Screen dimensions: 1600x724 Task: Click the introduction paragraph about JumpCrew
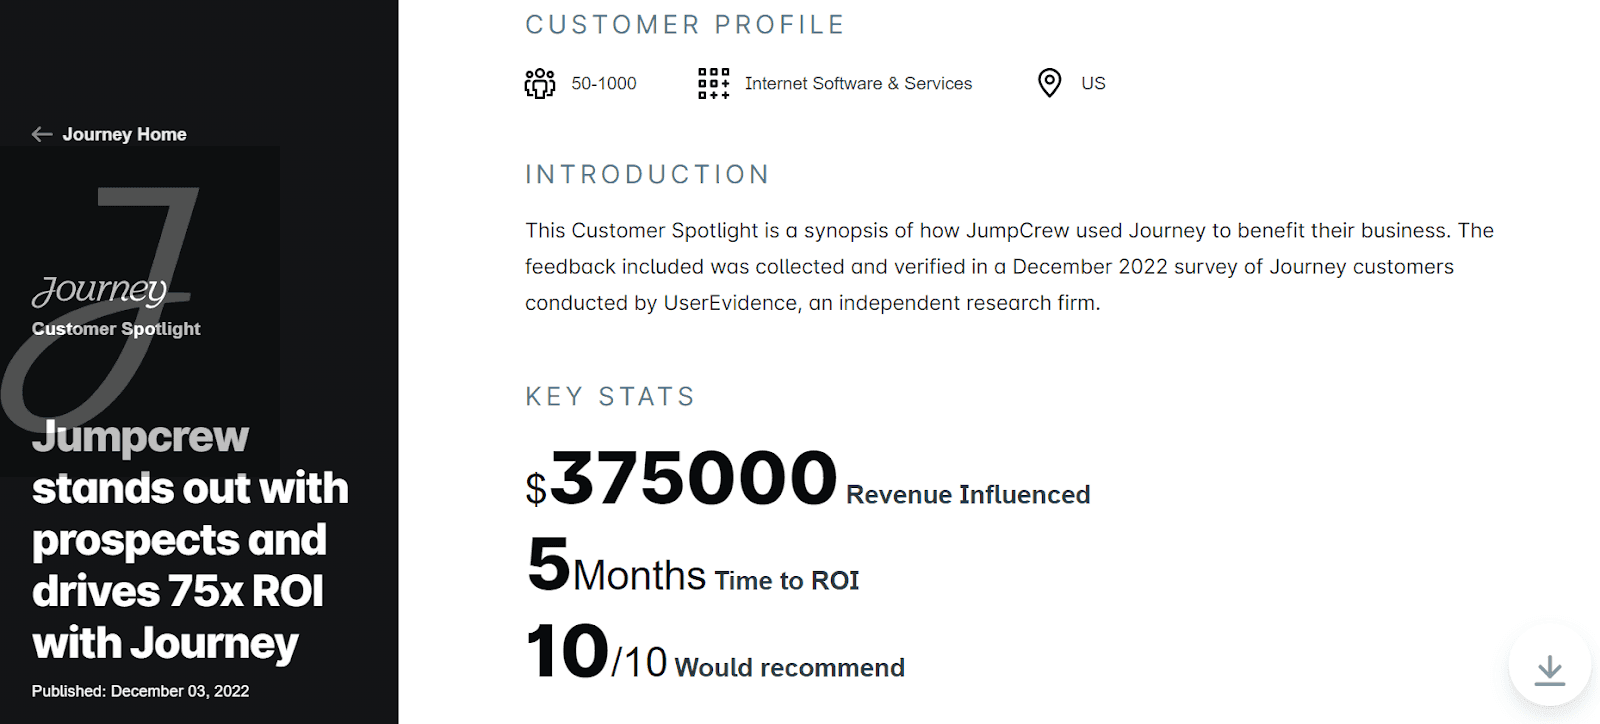1009,267
